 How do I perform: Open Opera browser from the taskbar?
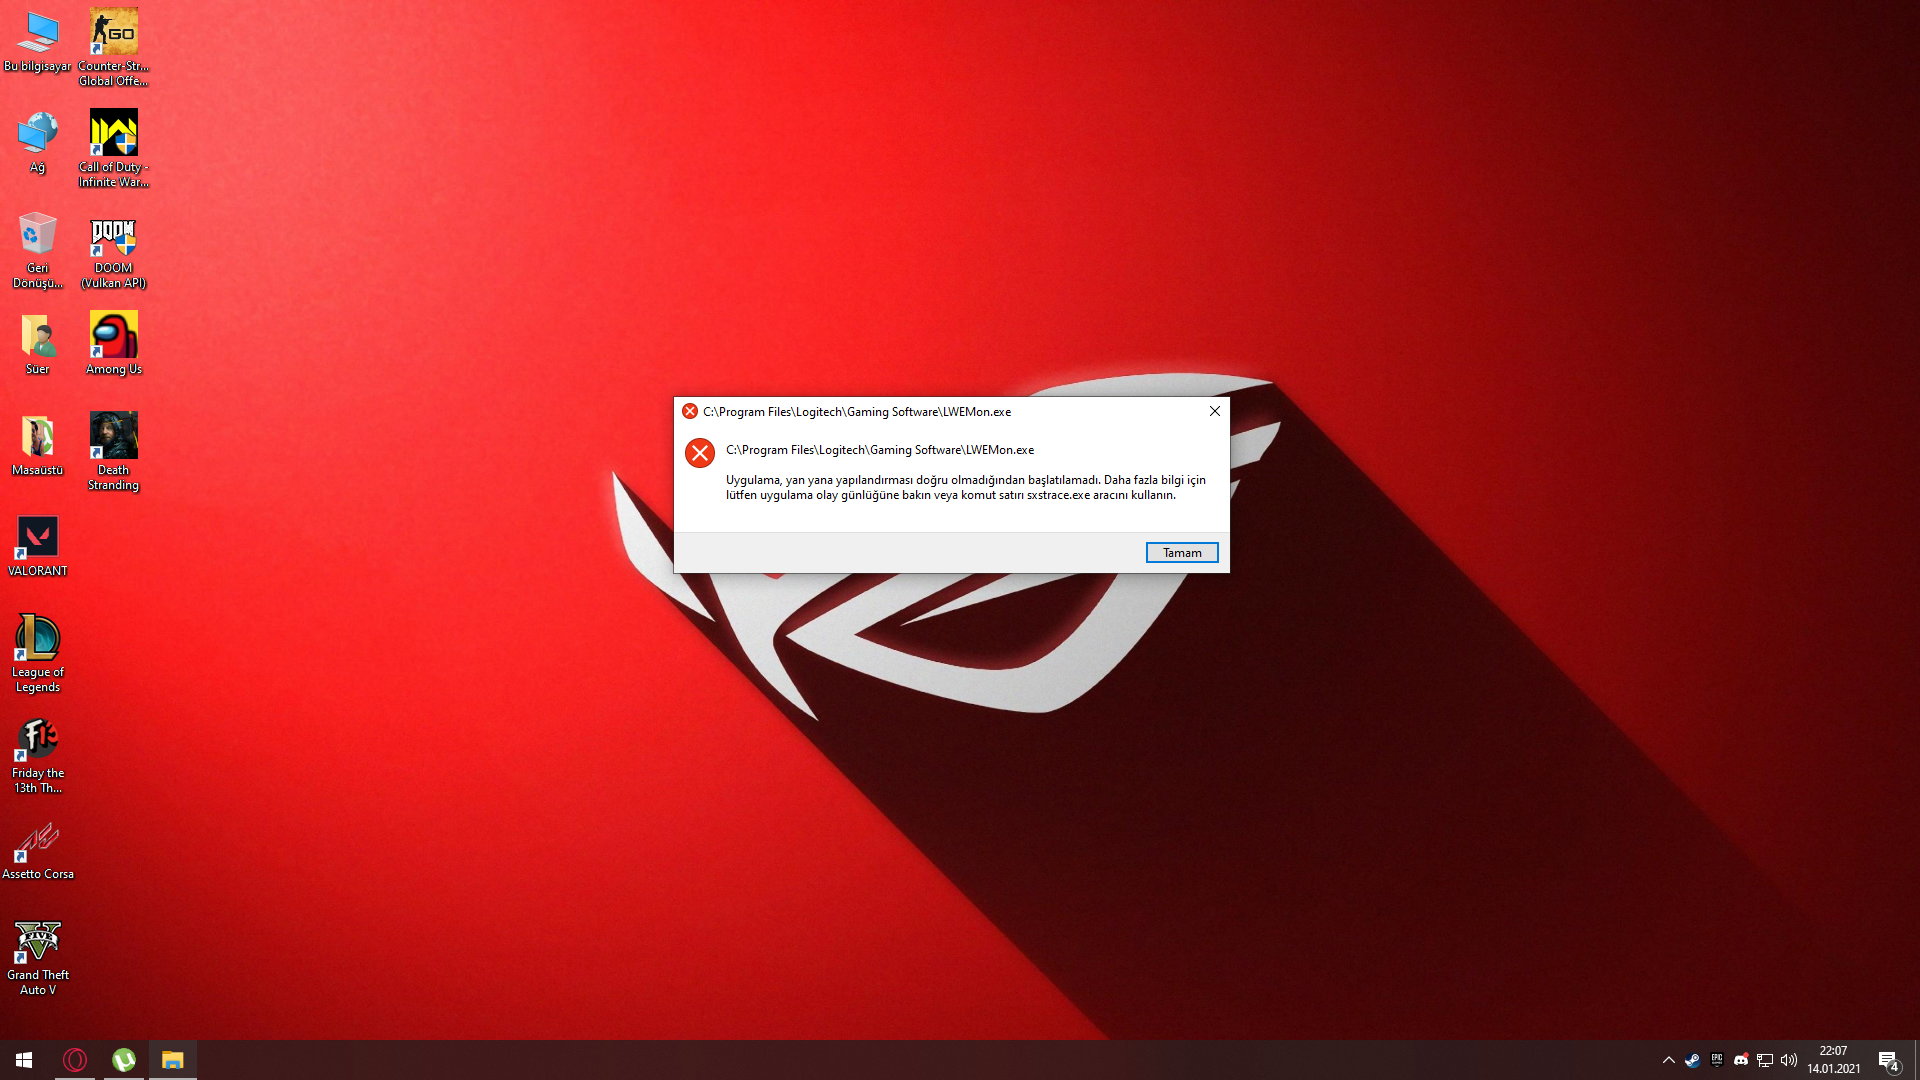point(75,1060)
